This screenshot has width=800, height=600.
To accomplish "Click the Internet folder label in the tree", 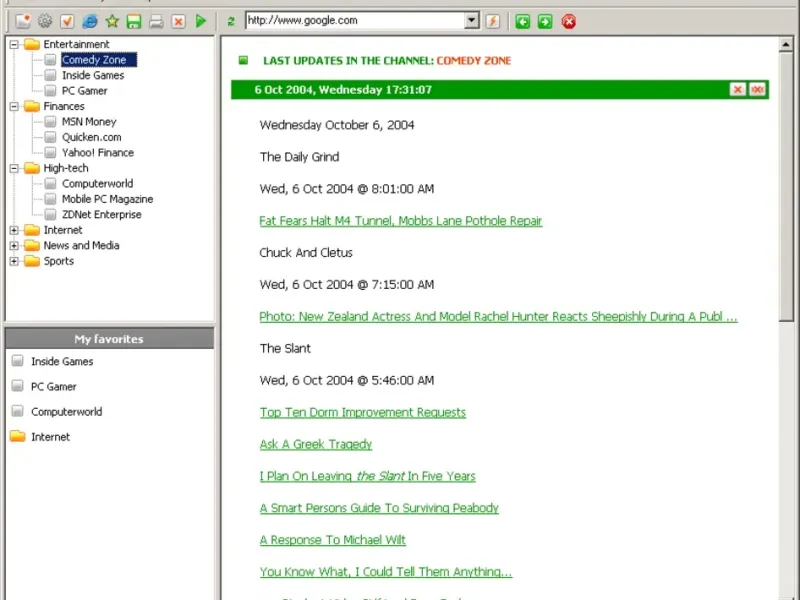I will click(63, 230).
